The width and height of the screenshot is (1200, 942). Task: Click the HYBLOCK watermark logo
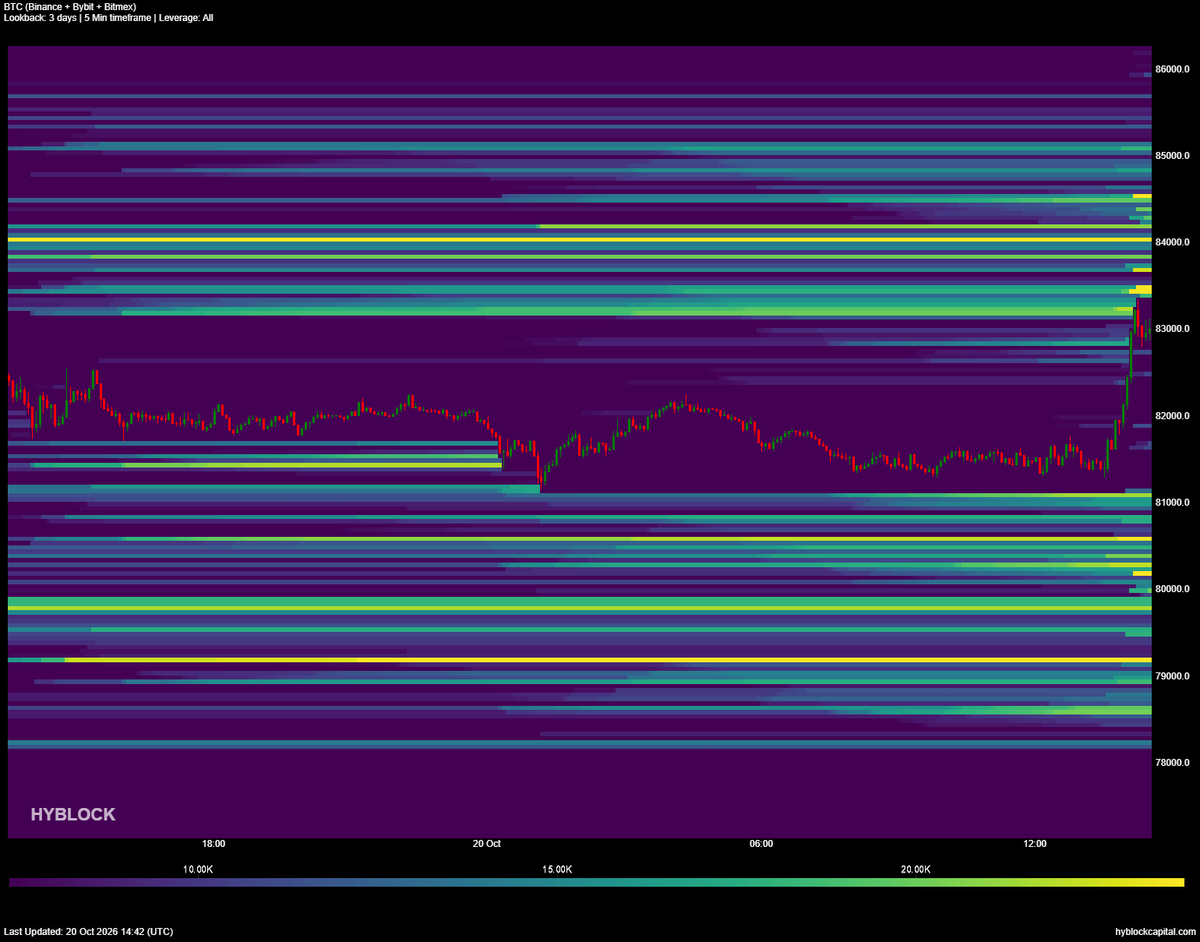coord(73,815)
